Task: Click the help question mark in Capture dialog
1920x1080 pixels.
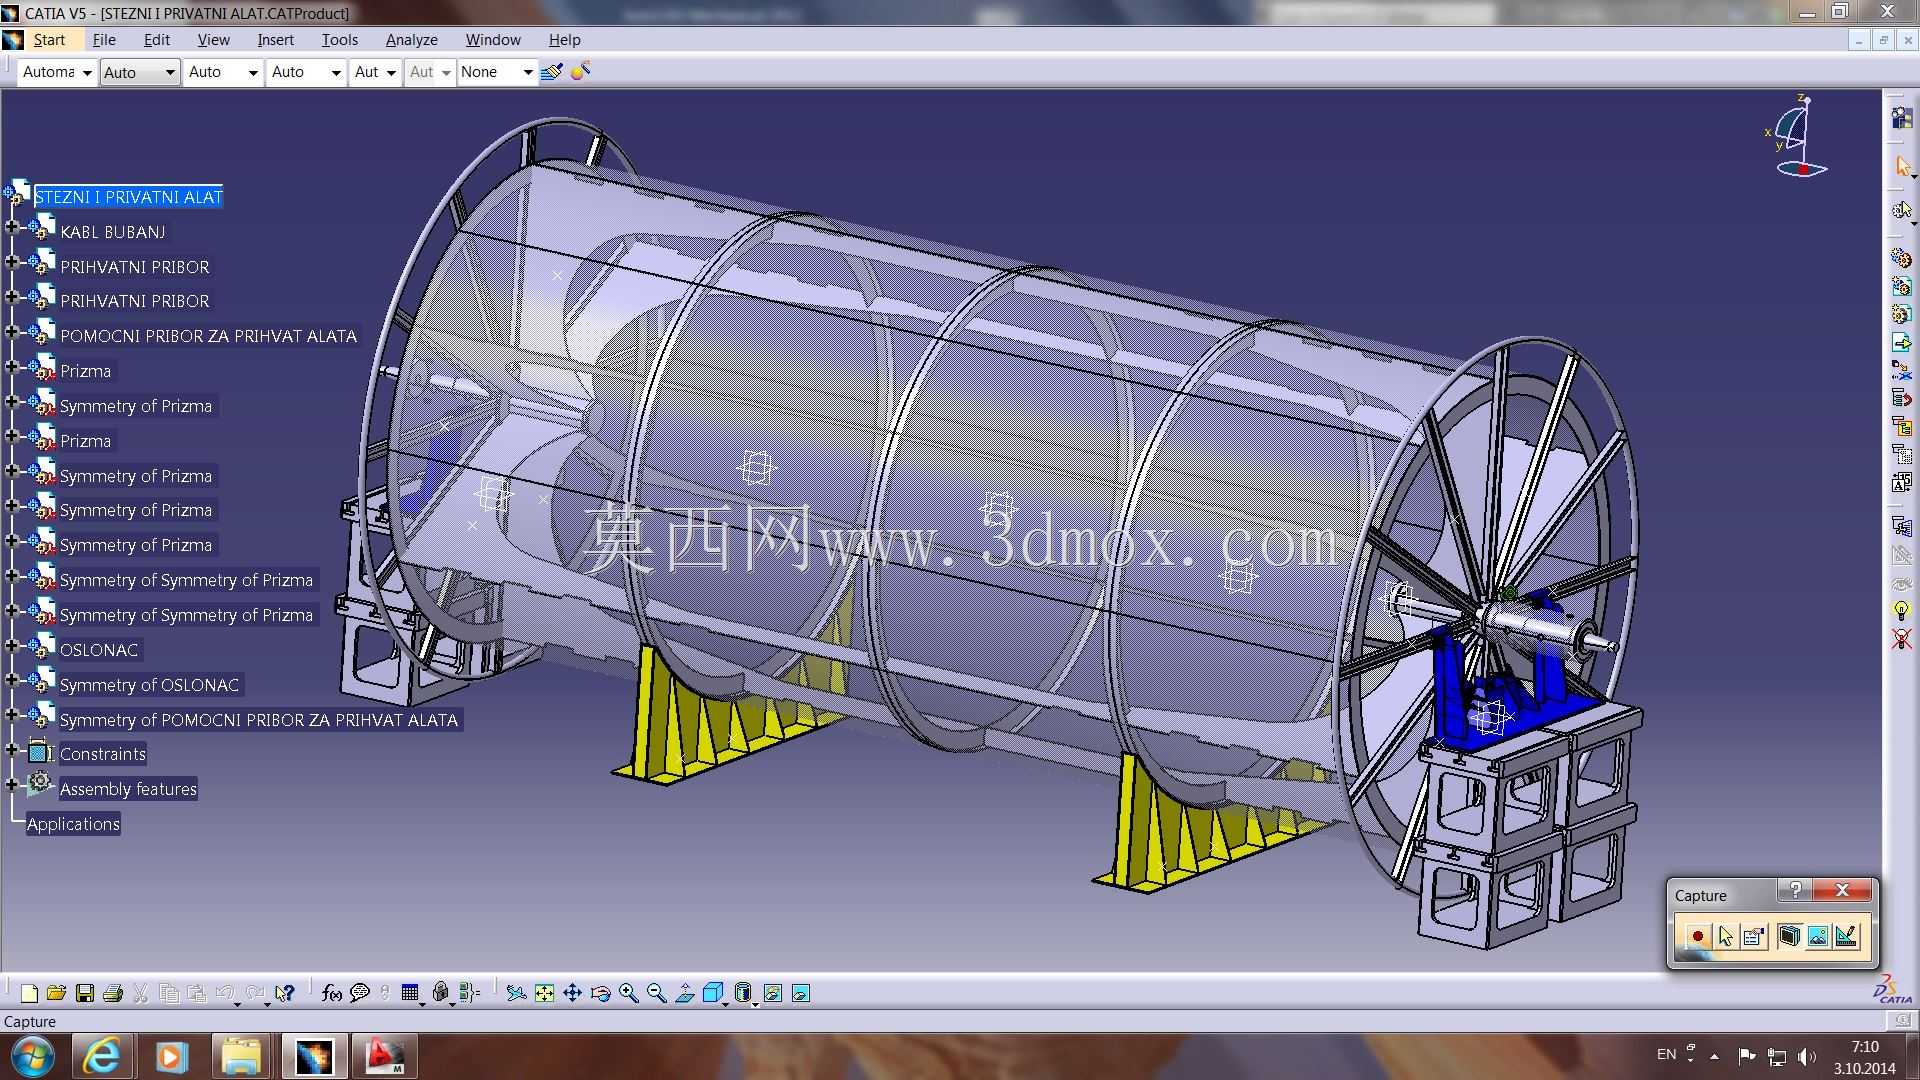Action: (x=1795, y=890)
